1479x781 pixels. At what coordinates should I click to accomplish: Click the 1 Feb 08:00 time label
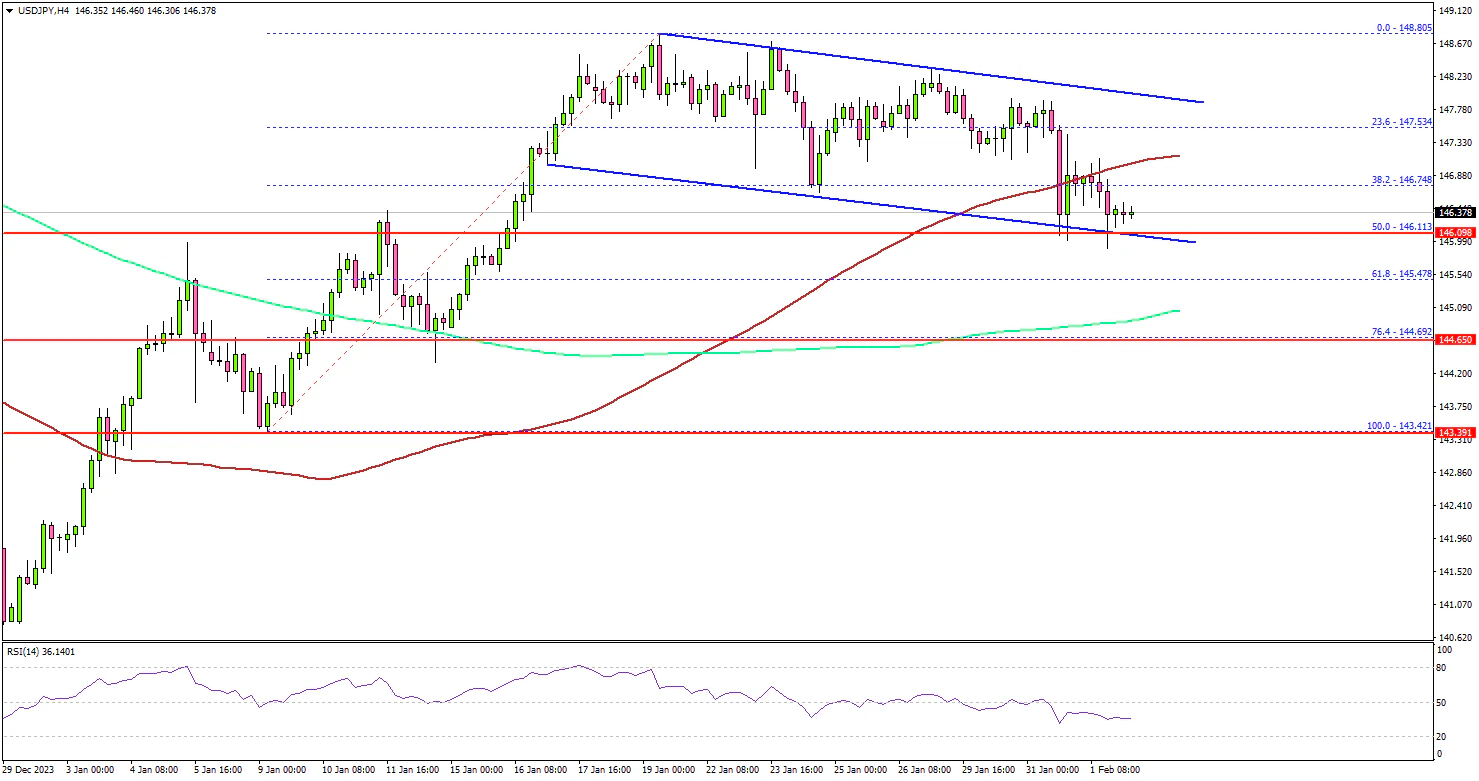(x=1113, y=770)
